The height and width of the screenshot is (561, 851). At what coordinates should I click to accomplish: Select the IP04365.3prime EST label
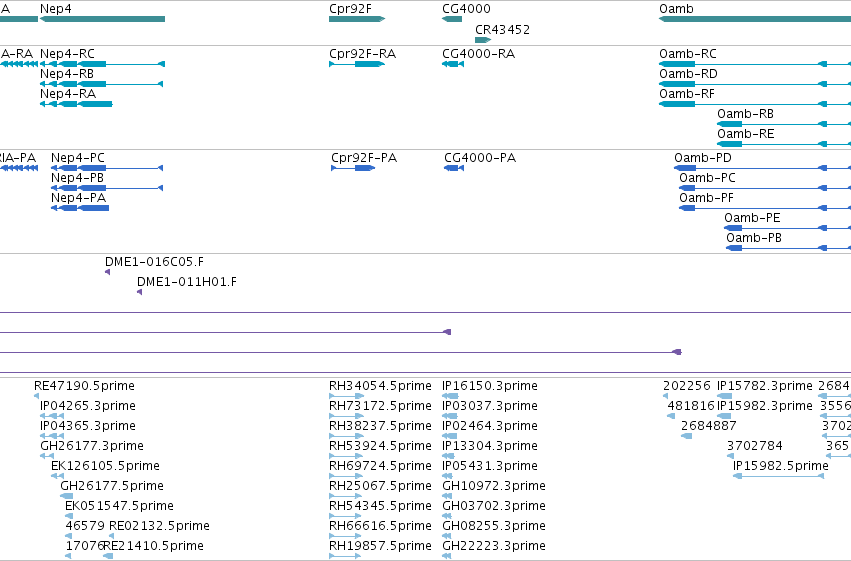point(88,426)
